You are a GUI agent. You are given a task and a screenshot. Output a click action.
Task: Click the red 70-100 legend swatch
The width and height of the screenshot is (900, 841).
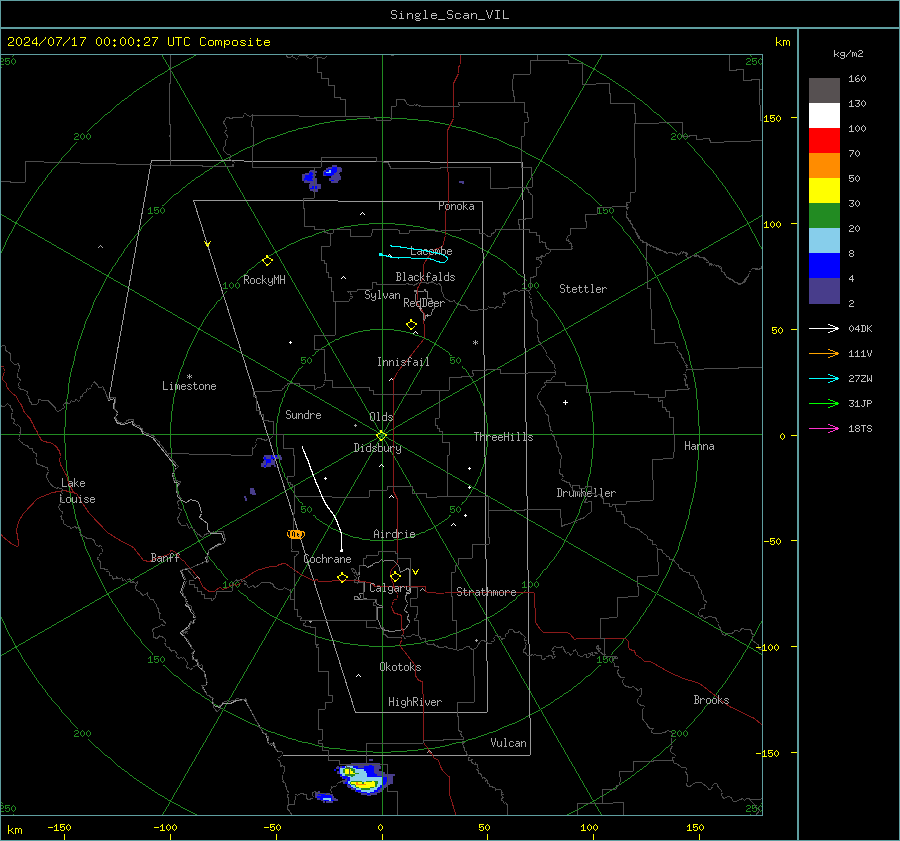click(x=824, y=141)
